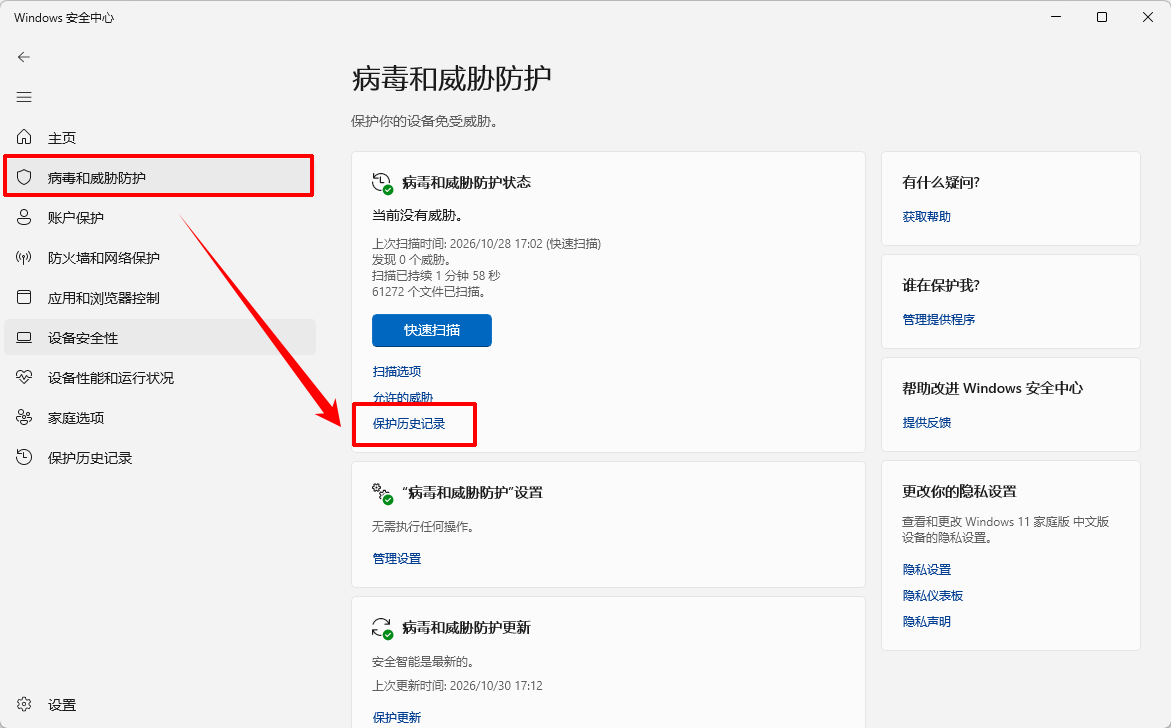1171x728 pixels.
Task: Select 家庭选项 in the sidebar
Action: point(160,417)
